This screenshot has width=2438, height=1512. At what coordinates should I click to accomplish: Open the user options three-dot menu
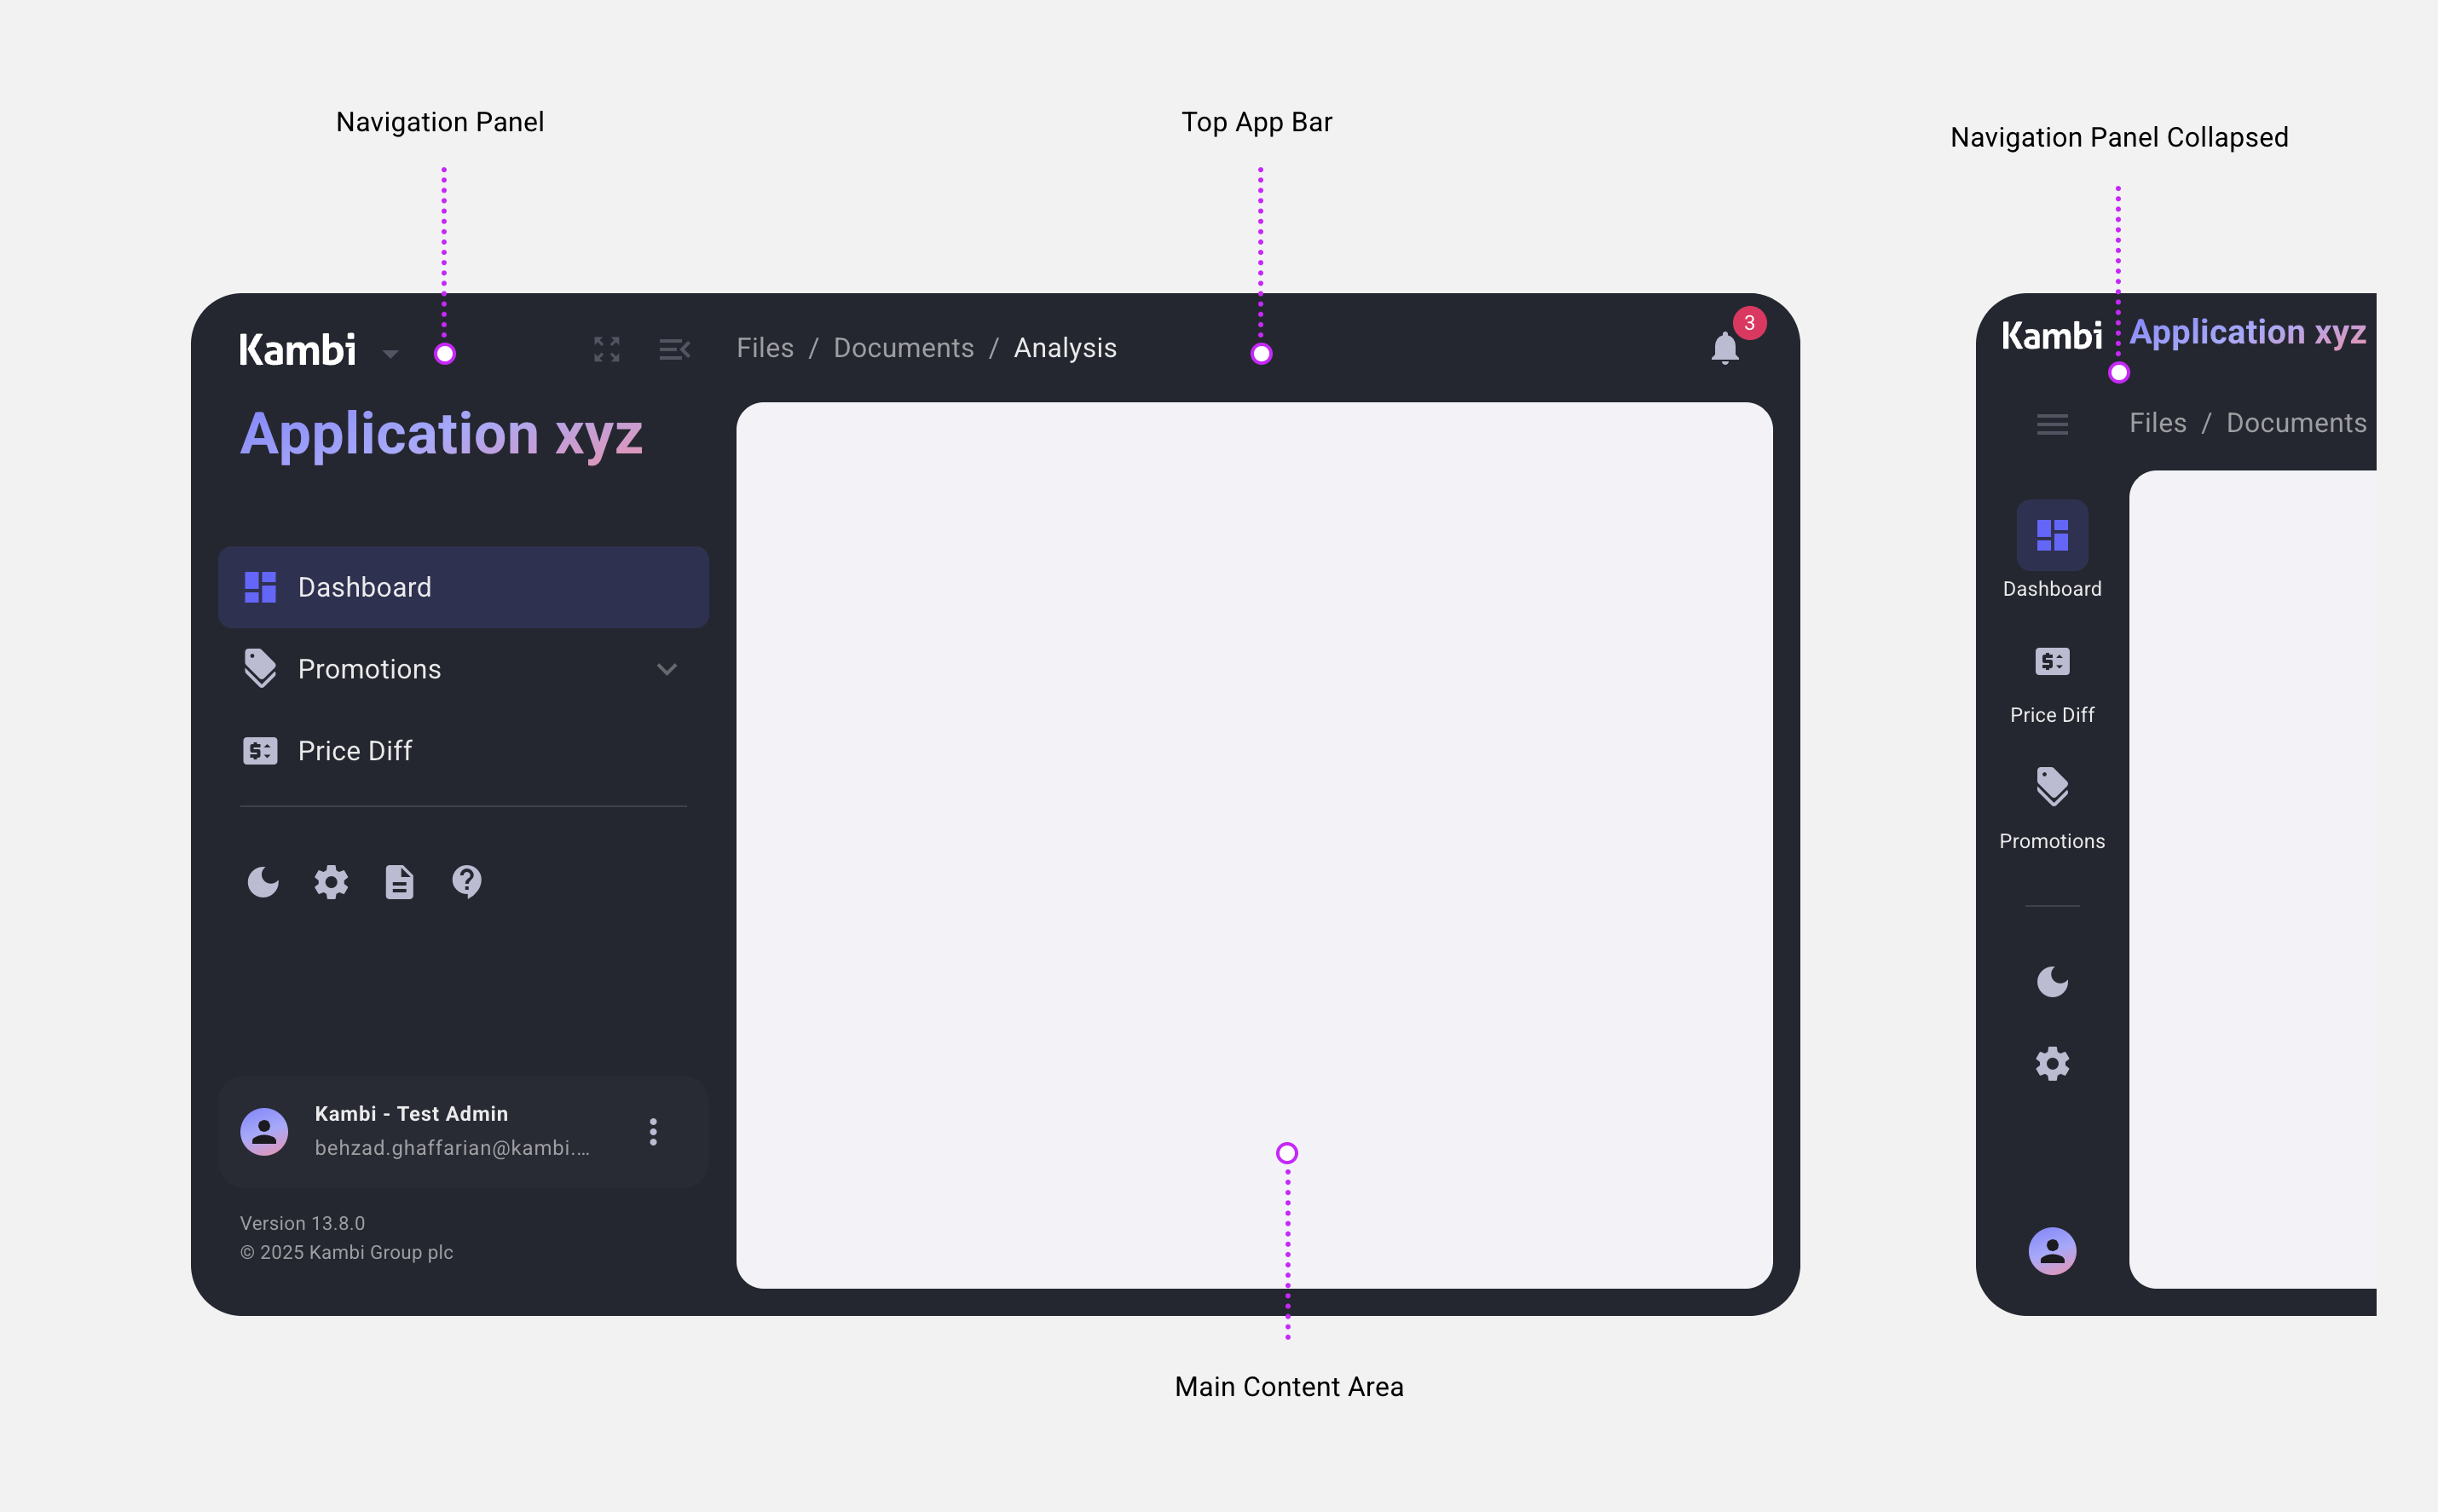[653, 1132]
